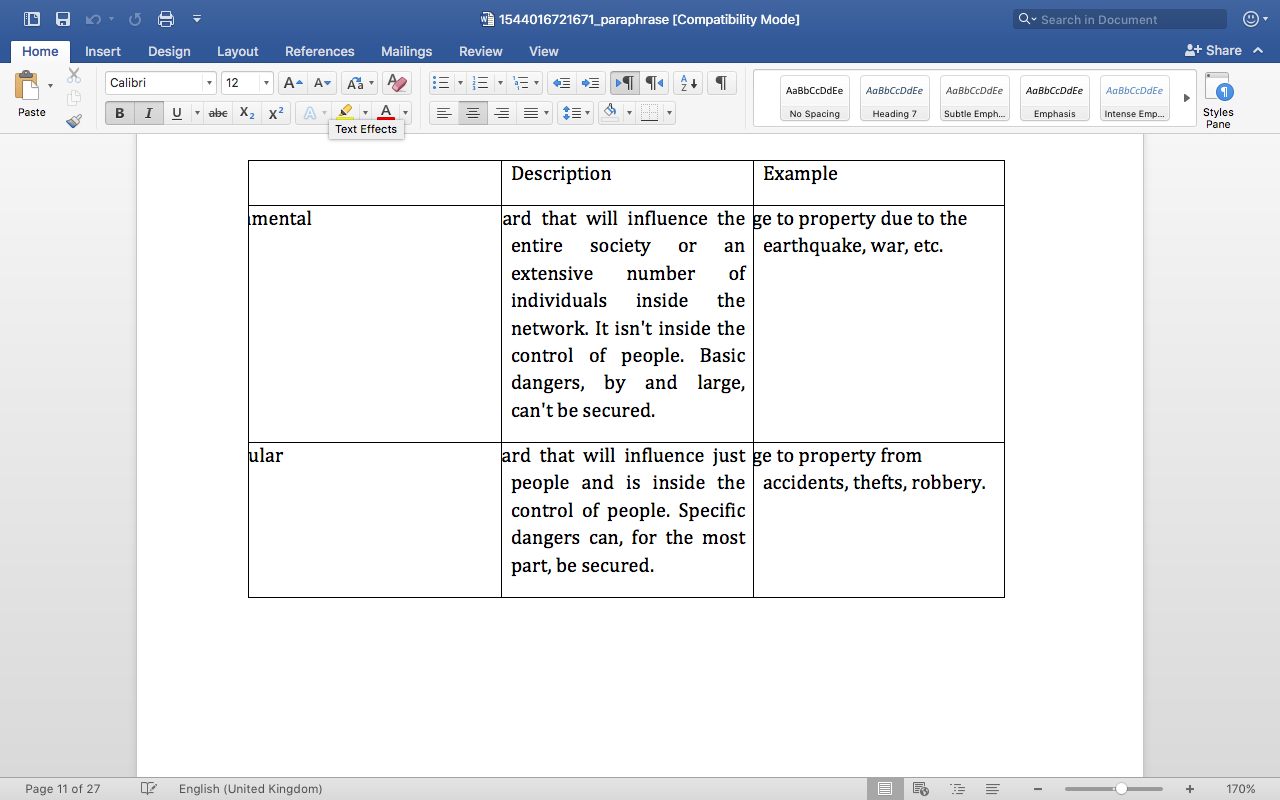Select the Format Painter brush
Screen dimensions: 1280x800
(x=74, y=121)
